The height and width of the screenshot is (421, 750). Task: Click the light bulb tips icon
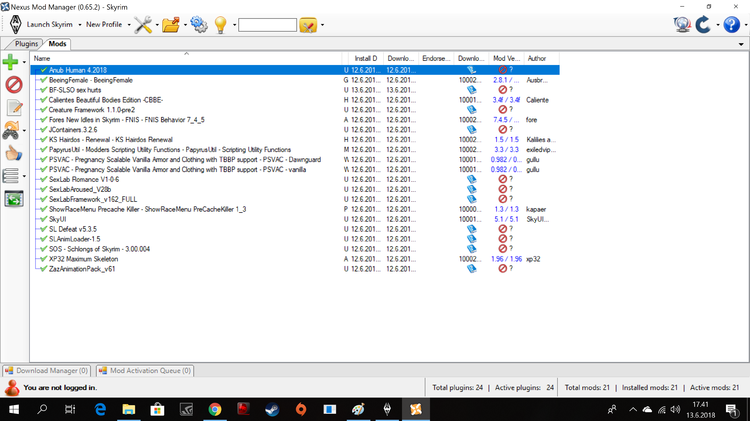(221, 24)
